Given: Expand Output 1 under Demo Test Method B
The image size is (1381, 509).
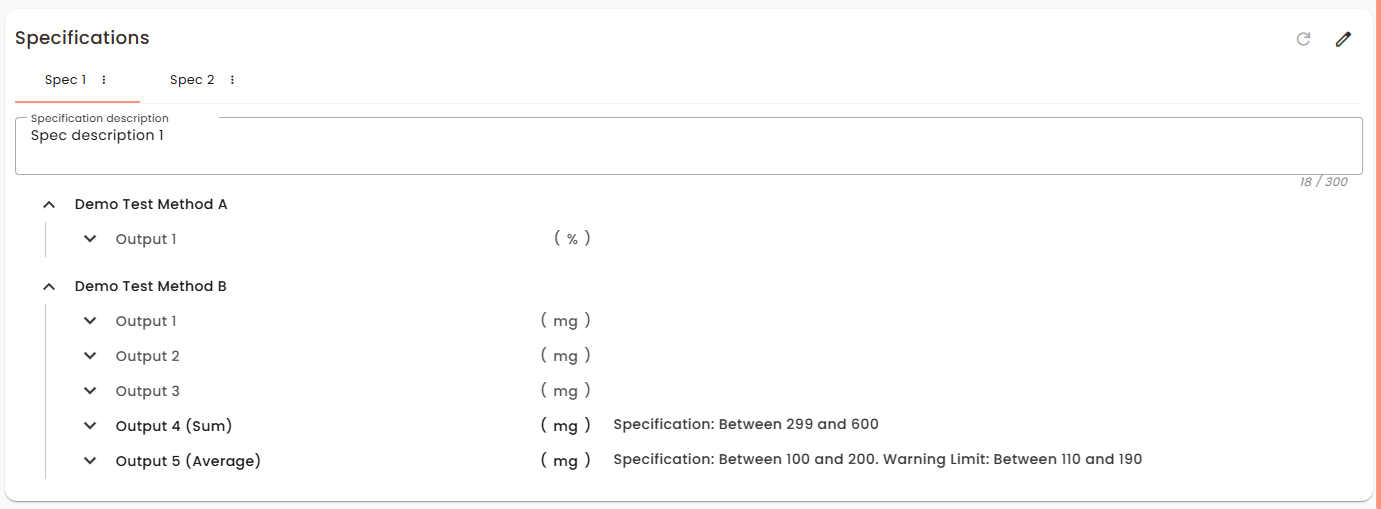Looking at the screenshot, I should (90, 321).
